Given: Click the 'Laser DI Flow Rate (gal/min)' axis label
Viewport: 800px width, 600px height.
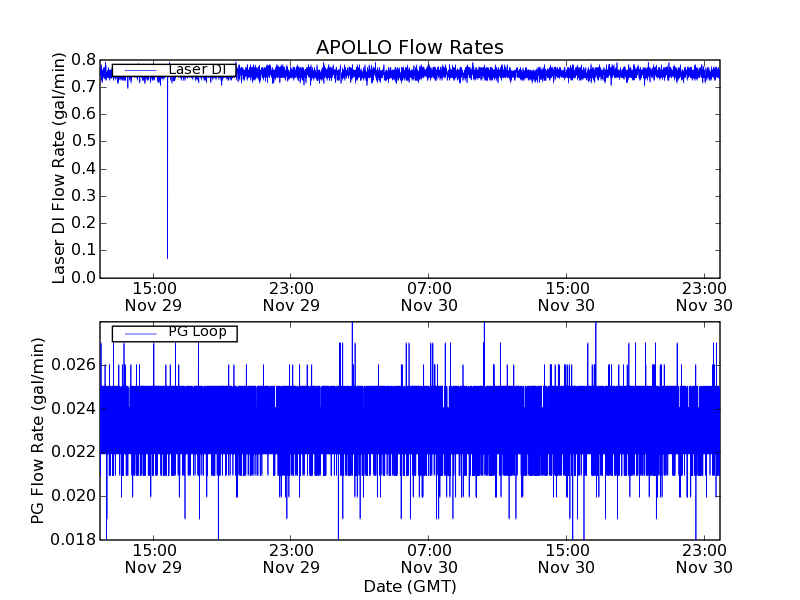Looking at the screenshot, I should 59,168.
